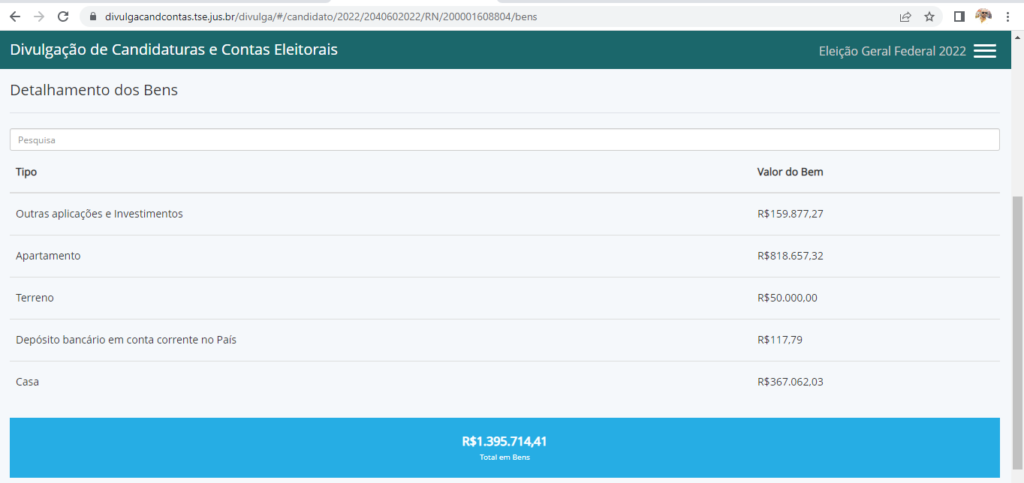Open the browser side panel icon
The image size is (1024, 483).
tap(959, 16)
